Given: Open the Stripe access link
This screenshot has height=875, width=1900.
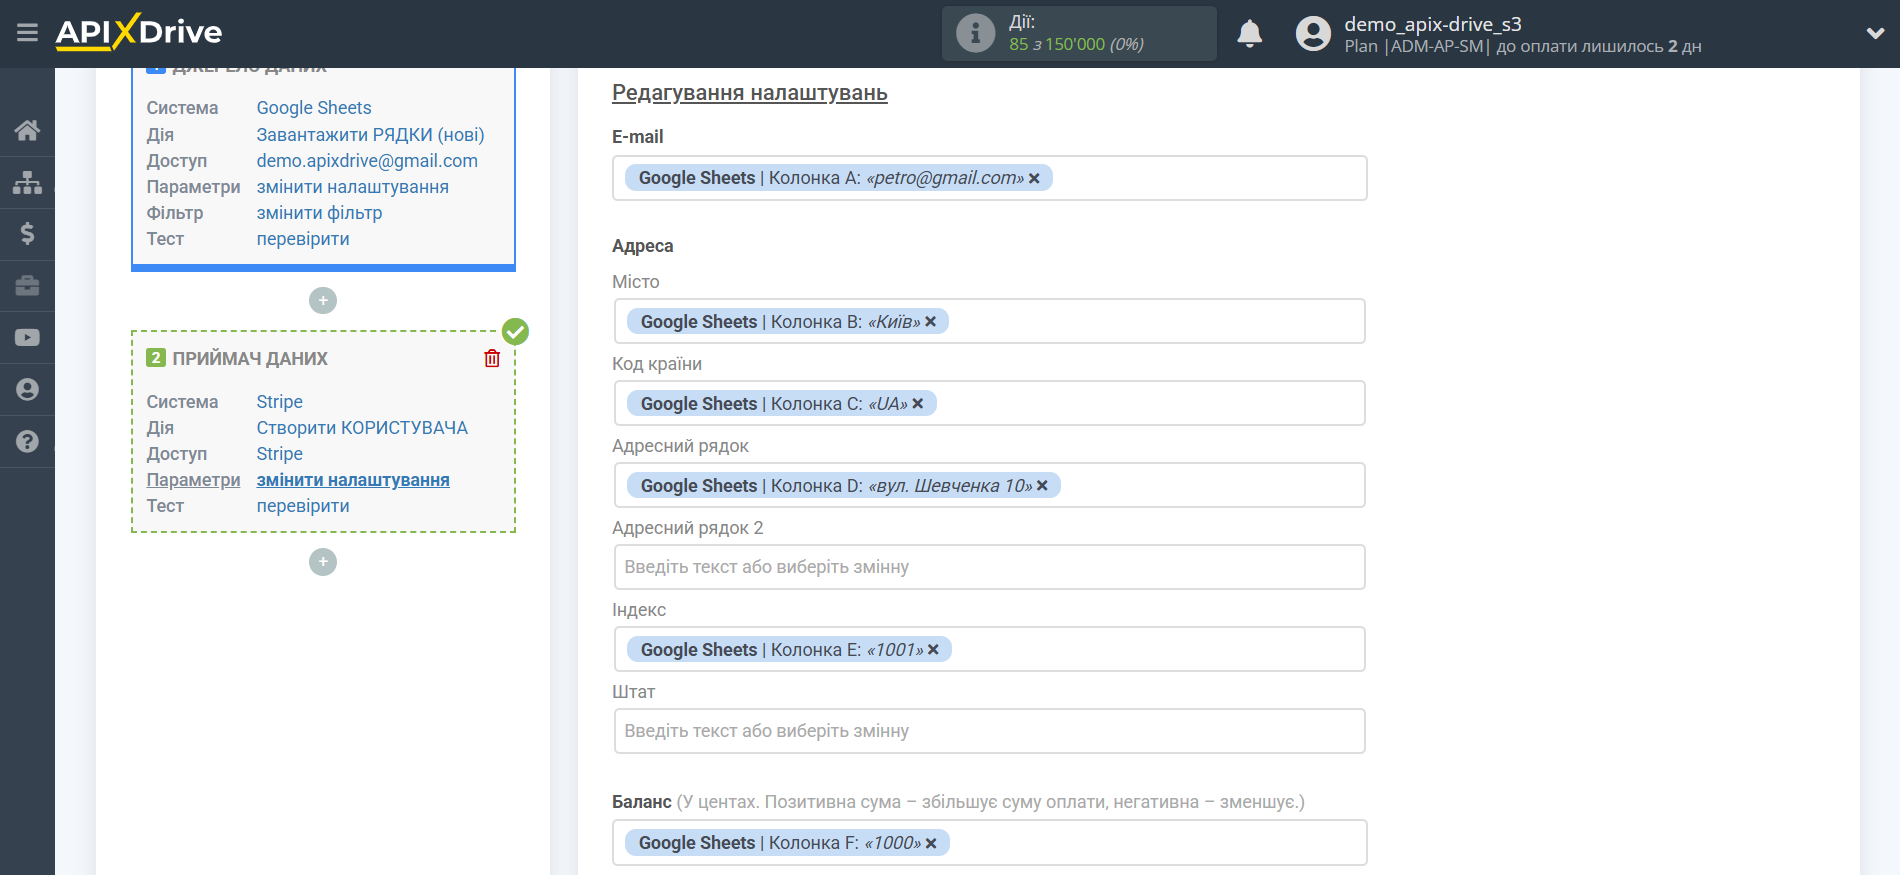Looking at the screenshot, I should 280,453.
